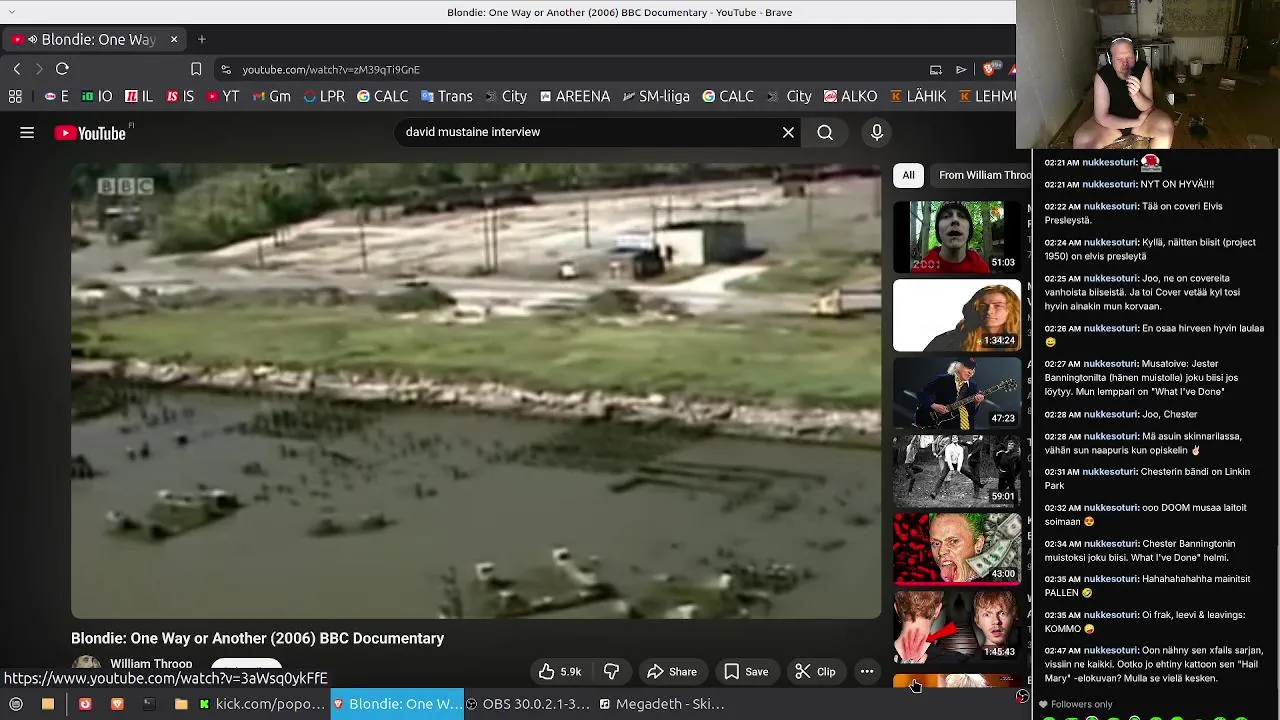This screenshot has height=720, width=1280.
Task: Open the IO bookmark
Action: pyautogui.click(x=97, y=96)
